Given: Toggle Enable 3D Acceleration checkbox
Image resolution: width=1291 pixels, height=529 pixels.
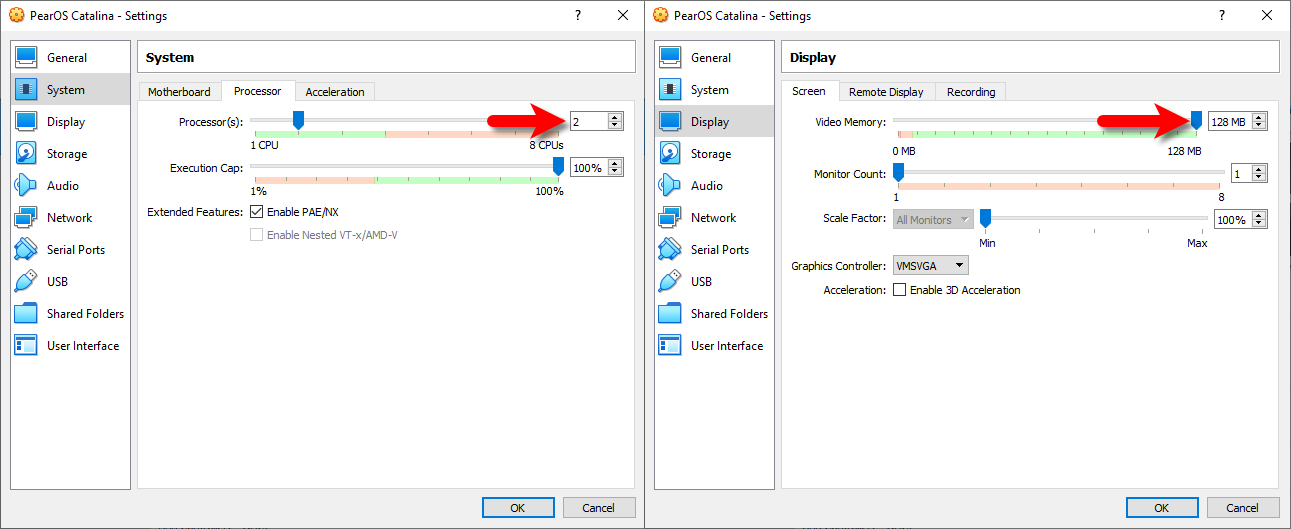Looking at the screenshot, I should point(900,290).
